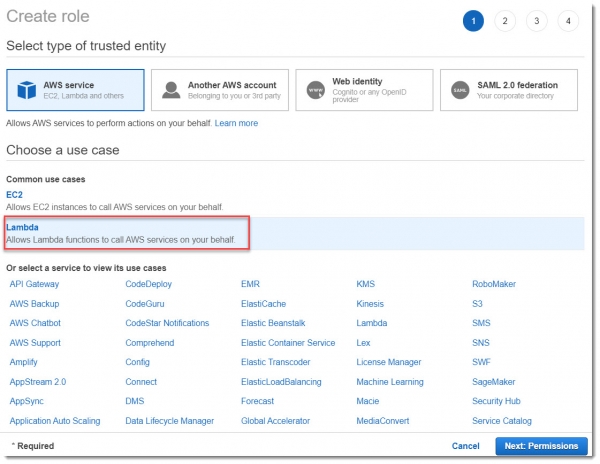Open the Learn more link
This screenshot has height=464, width=600.
pyautogui.click(x=236, y=123)
